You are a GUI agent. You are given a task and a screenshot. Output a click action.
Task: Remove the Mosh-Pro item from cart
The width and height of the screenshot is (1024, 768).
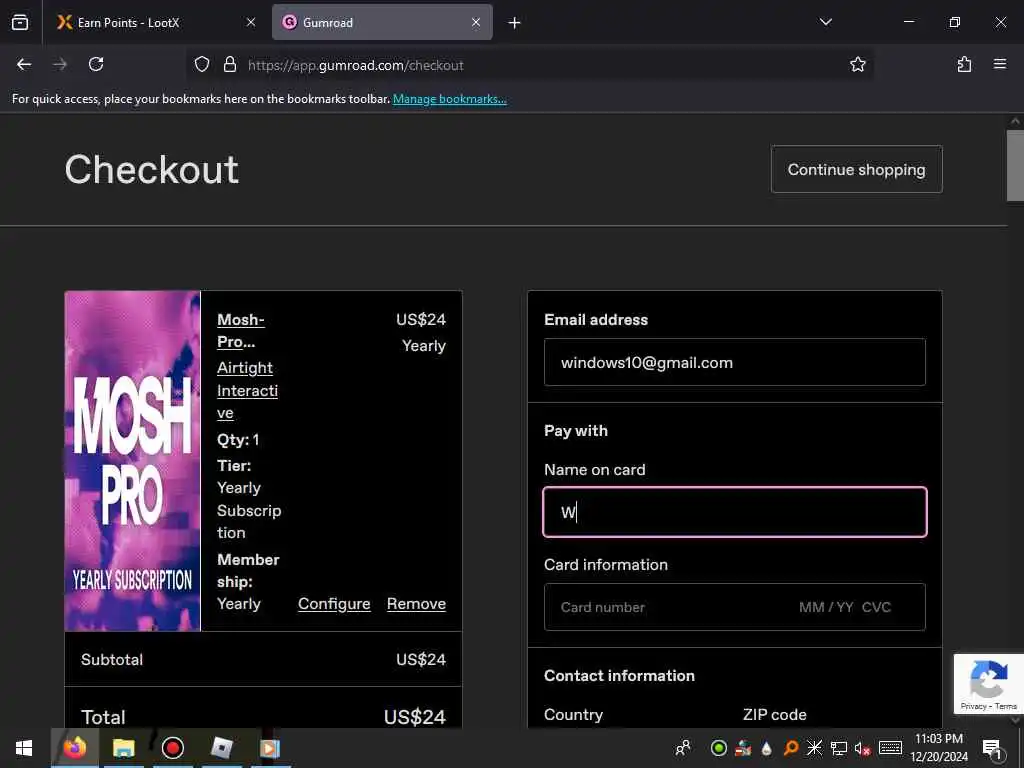coord(416,604)
